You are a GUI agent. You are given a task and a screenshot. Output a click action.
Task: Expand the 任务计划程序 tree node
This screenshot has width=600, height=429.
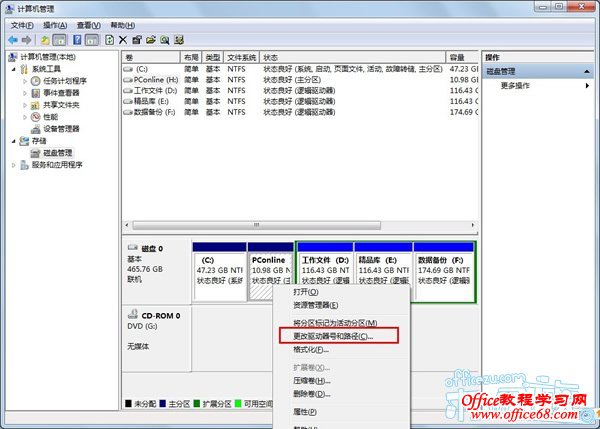(25, 81)
